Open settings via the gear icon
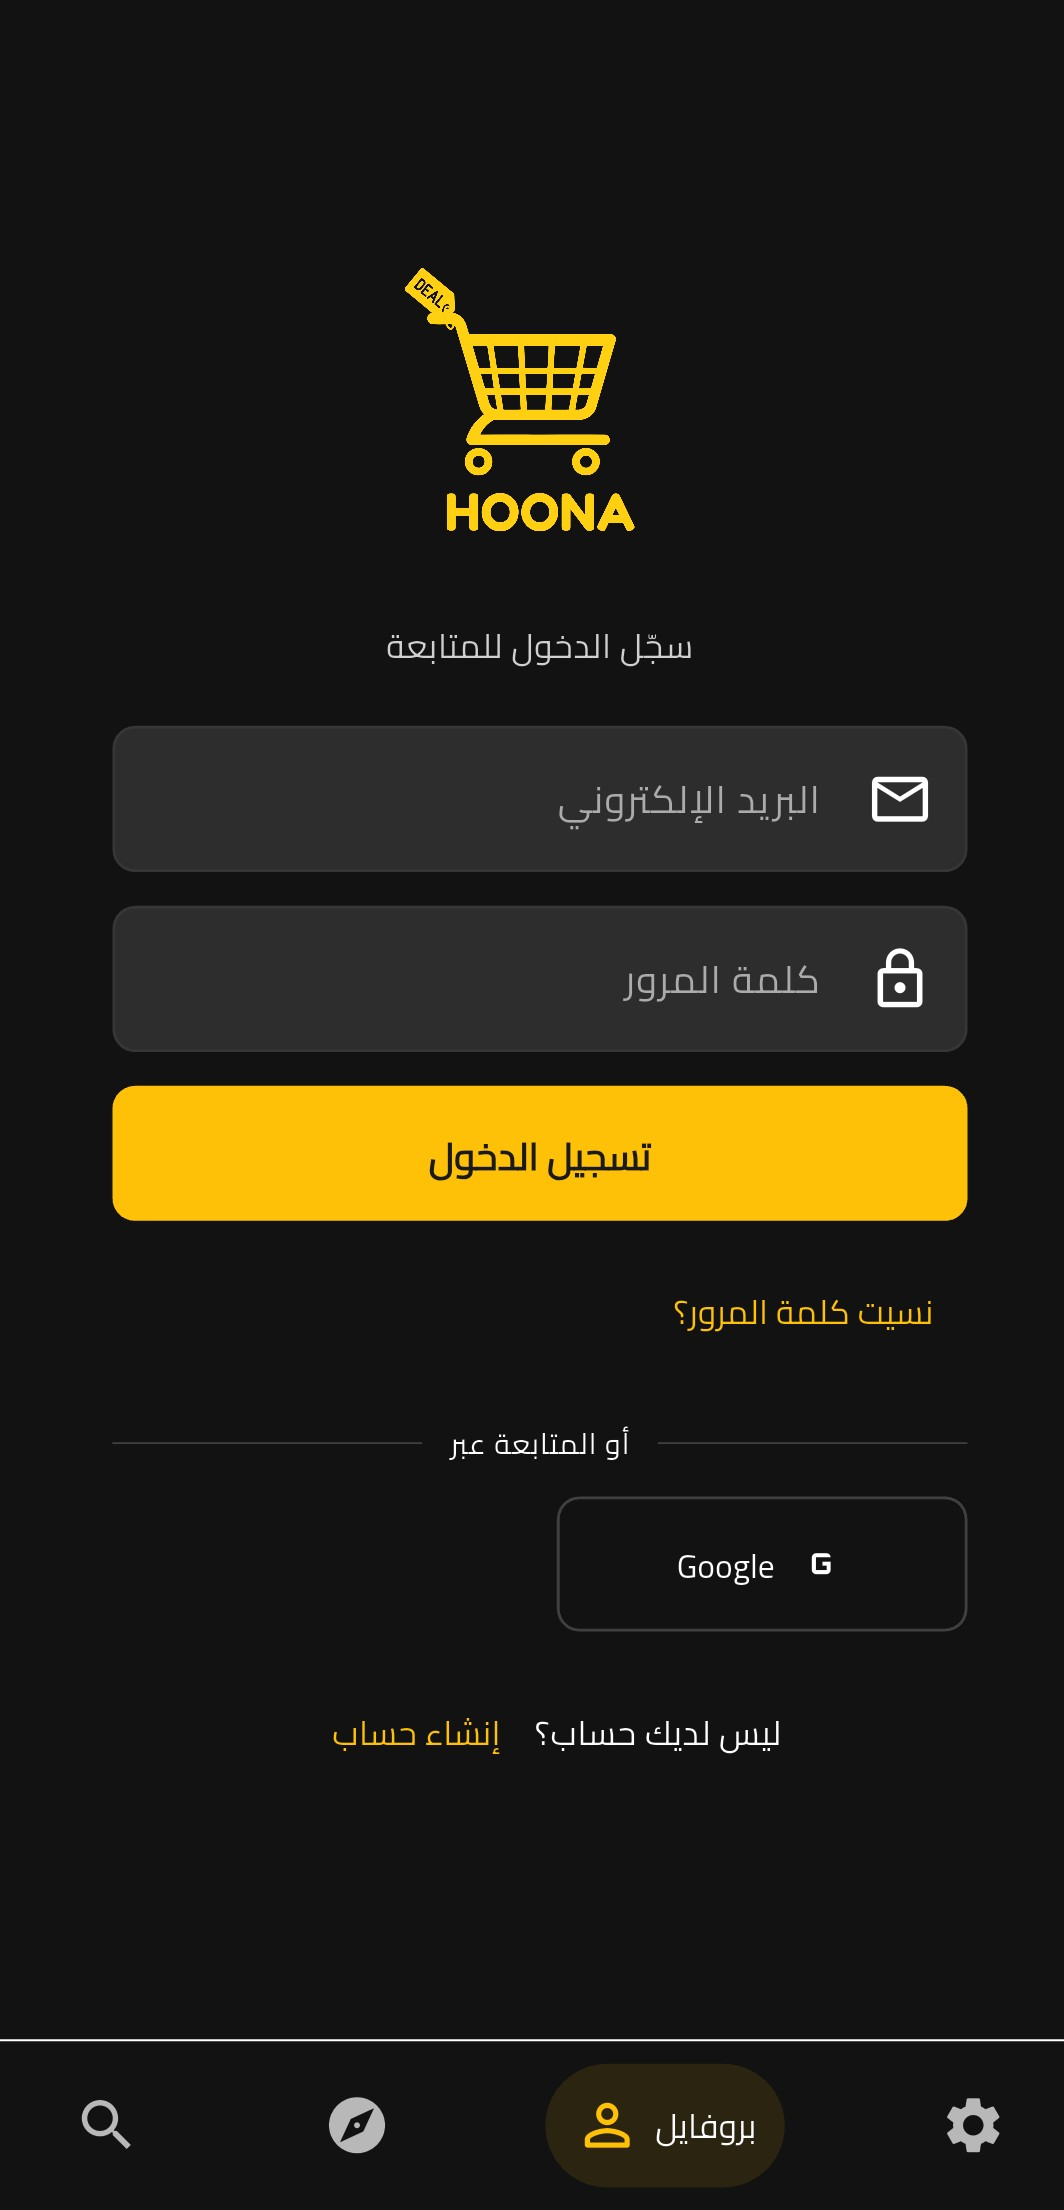 coord(973,2124)
